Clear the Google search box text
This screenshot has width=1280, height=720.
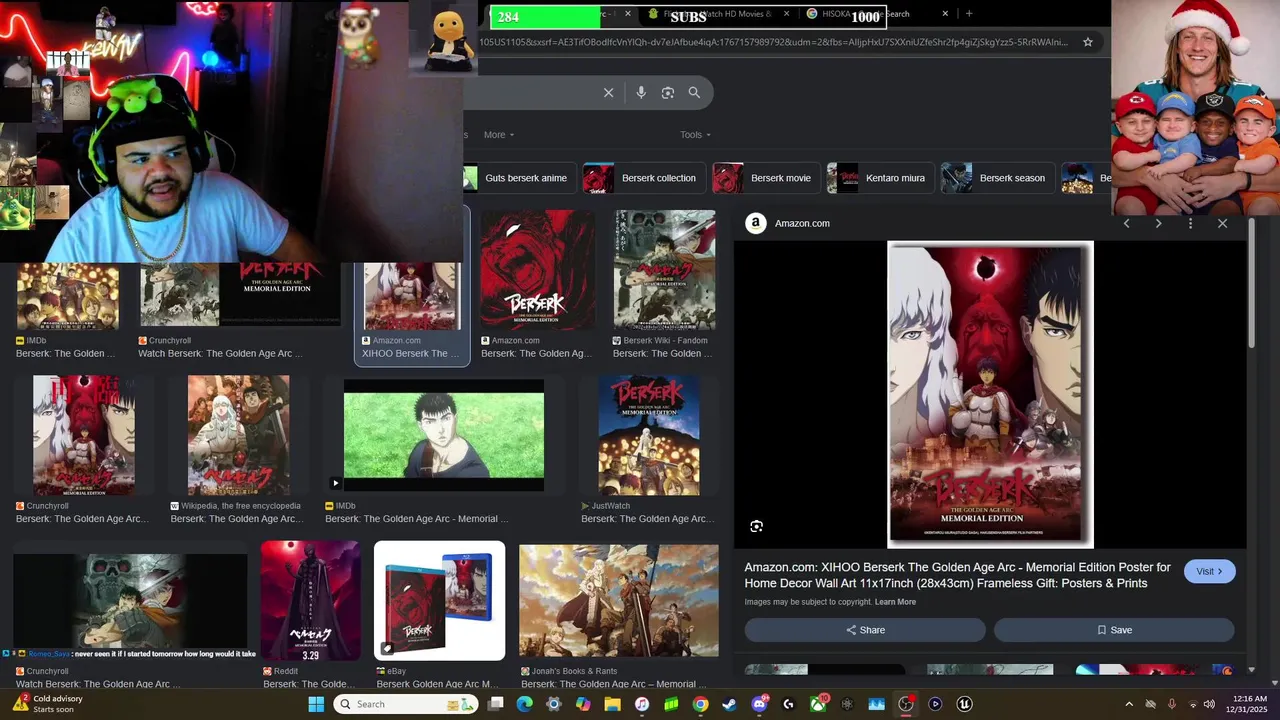pyautogui.click(x=608, y=92)
